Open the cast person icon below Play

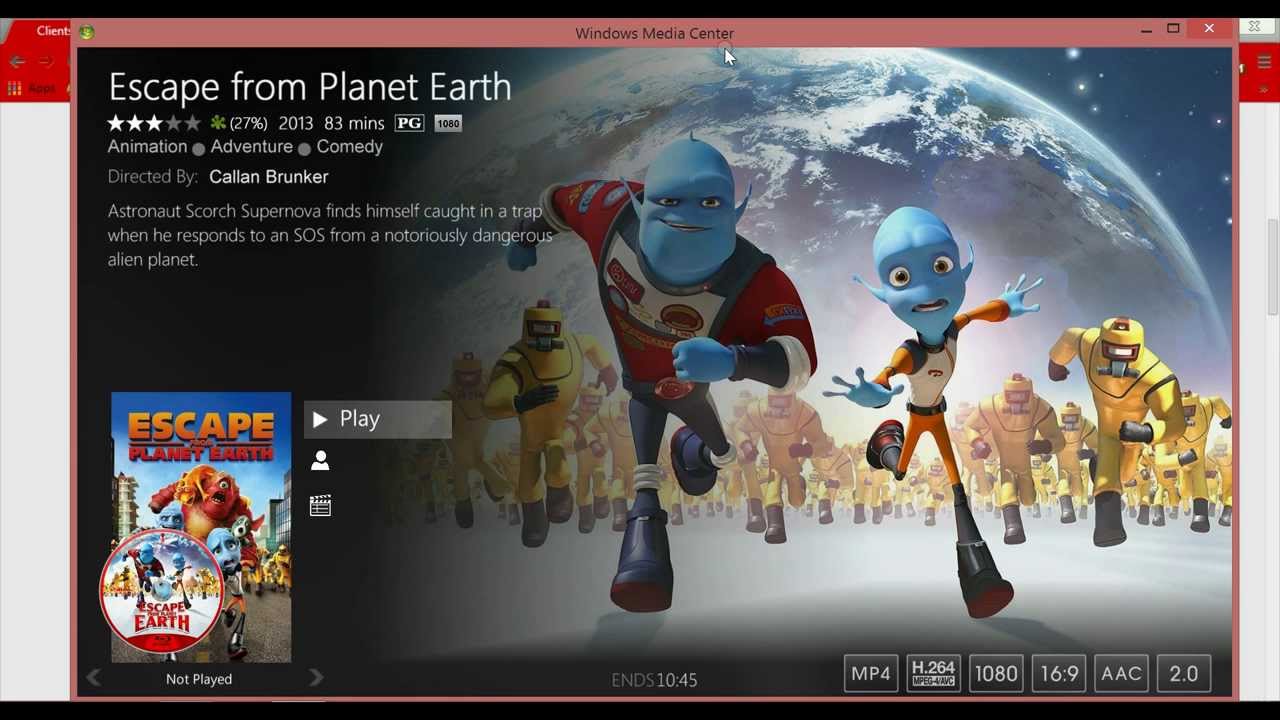(320, 460)
